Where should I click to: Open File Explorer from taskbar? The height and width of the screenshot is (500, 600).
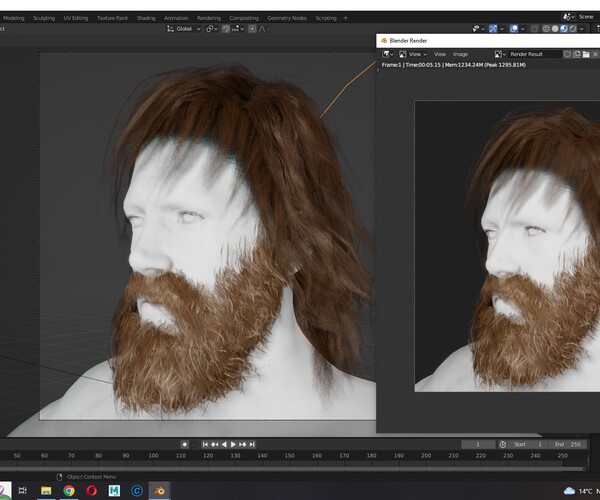click(x=46, y=490)
